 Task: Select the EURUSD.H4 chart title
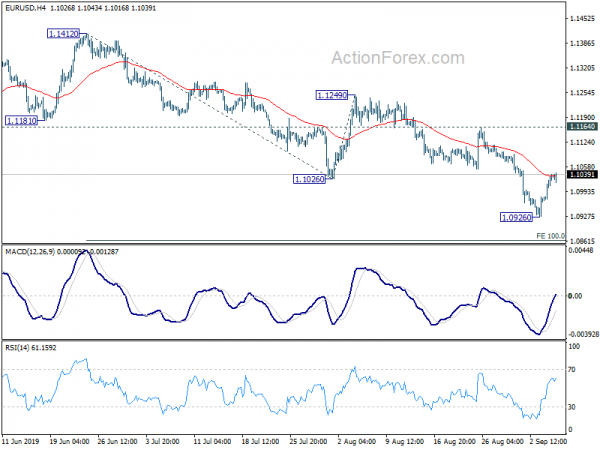(x=25, y=8)
